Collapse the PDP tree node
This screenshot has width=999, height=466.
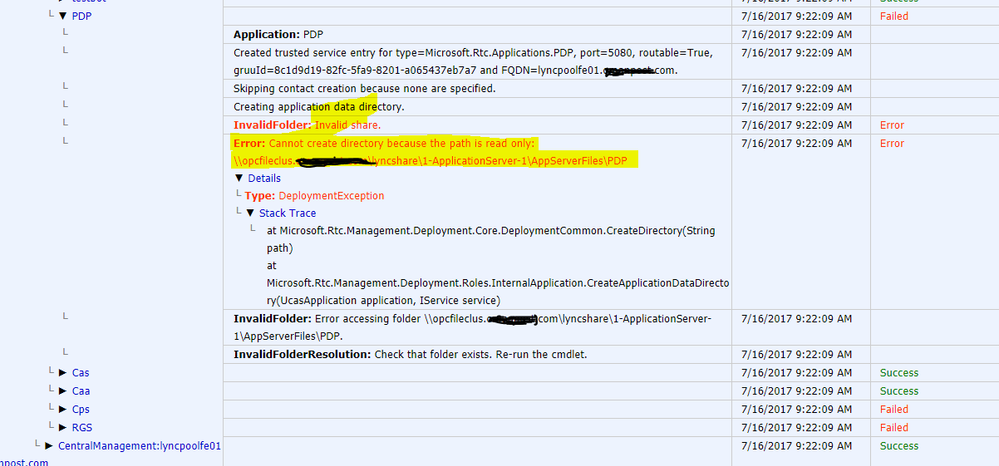pyautogui.click(x=62, y=17)
